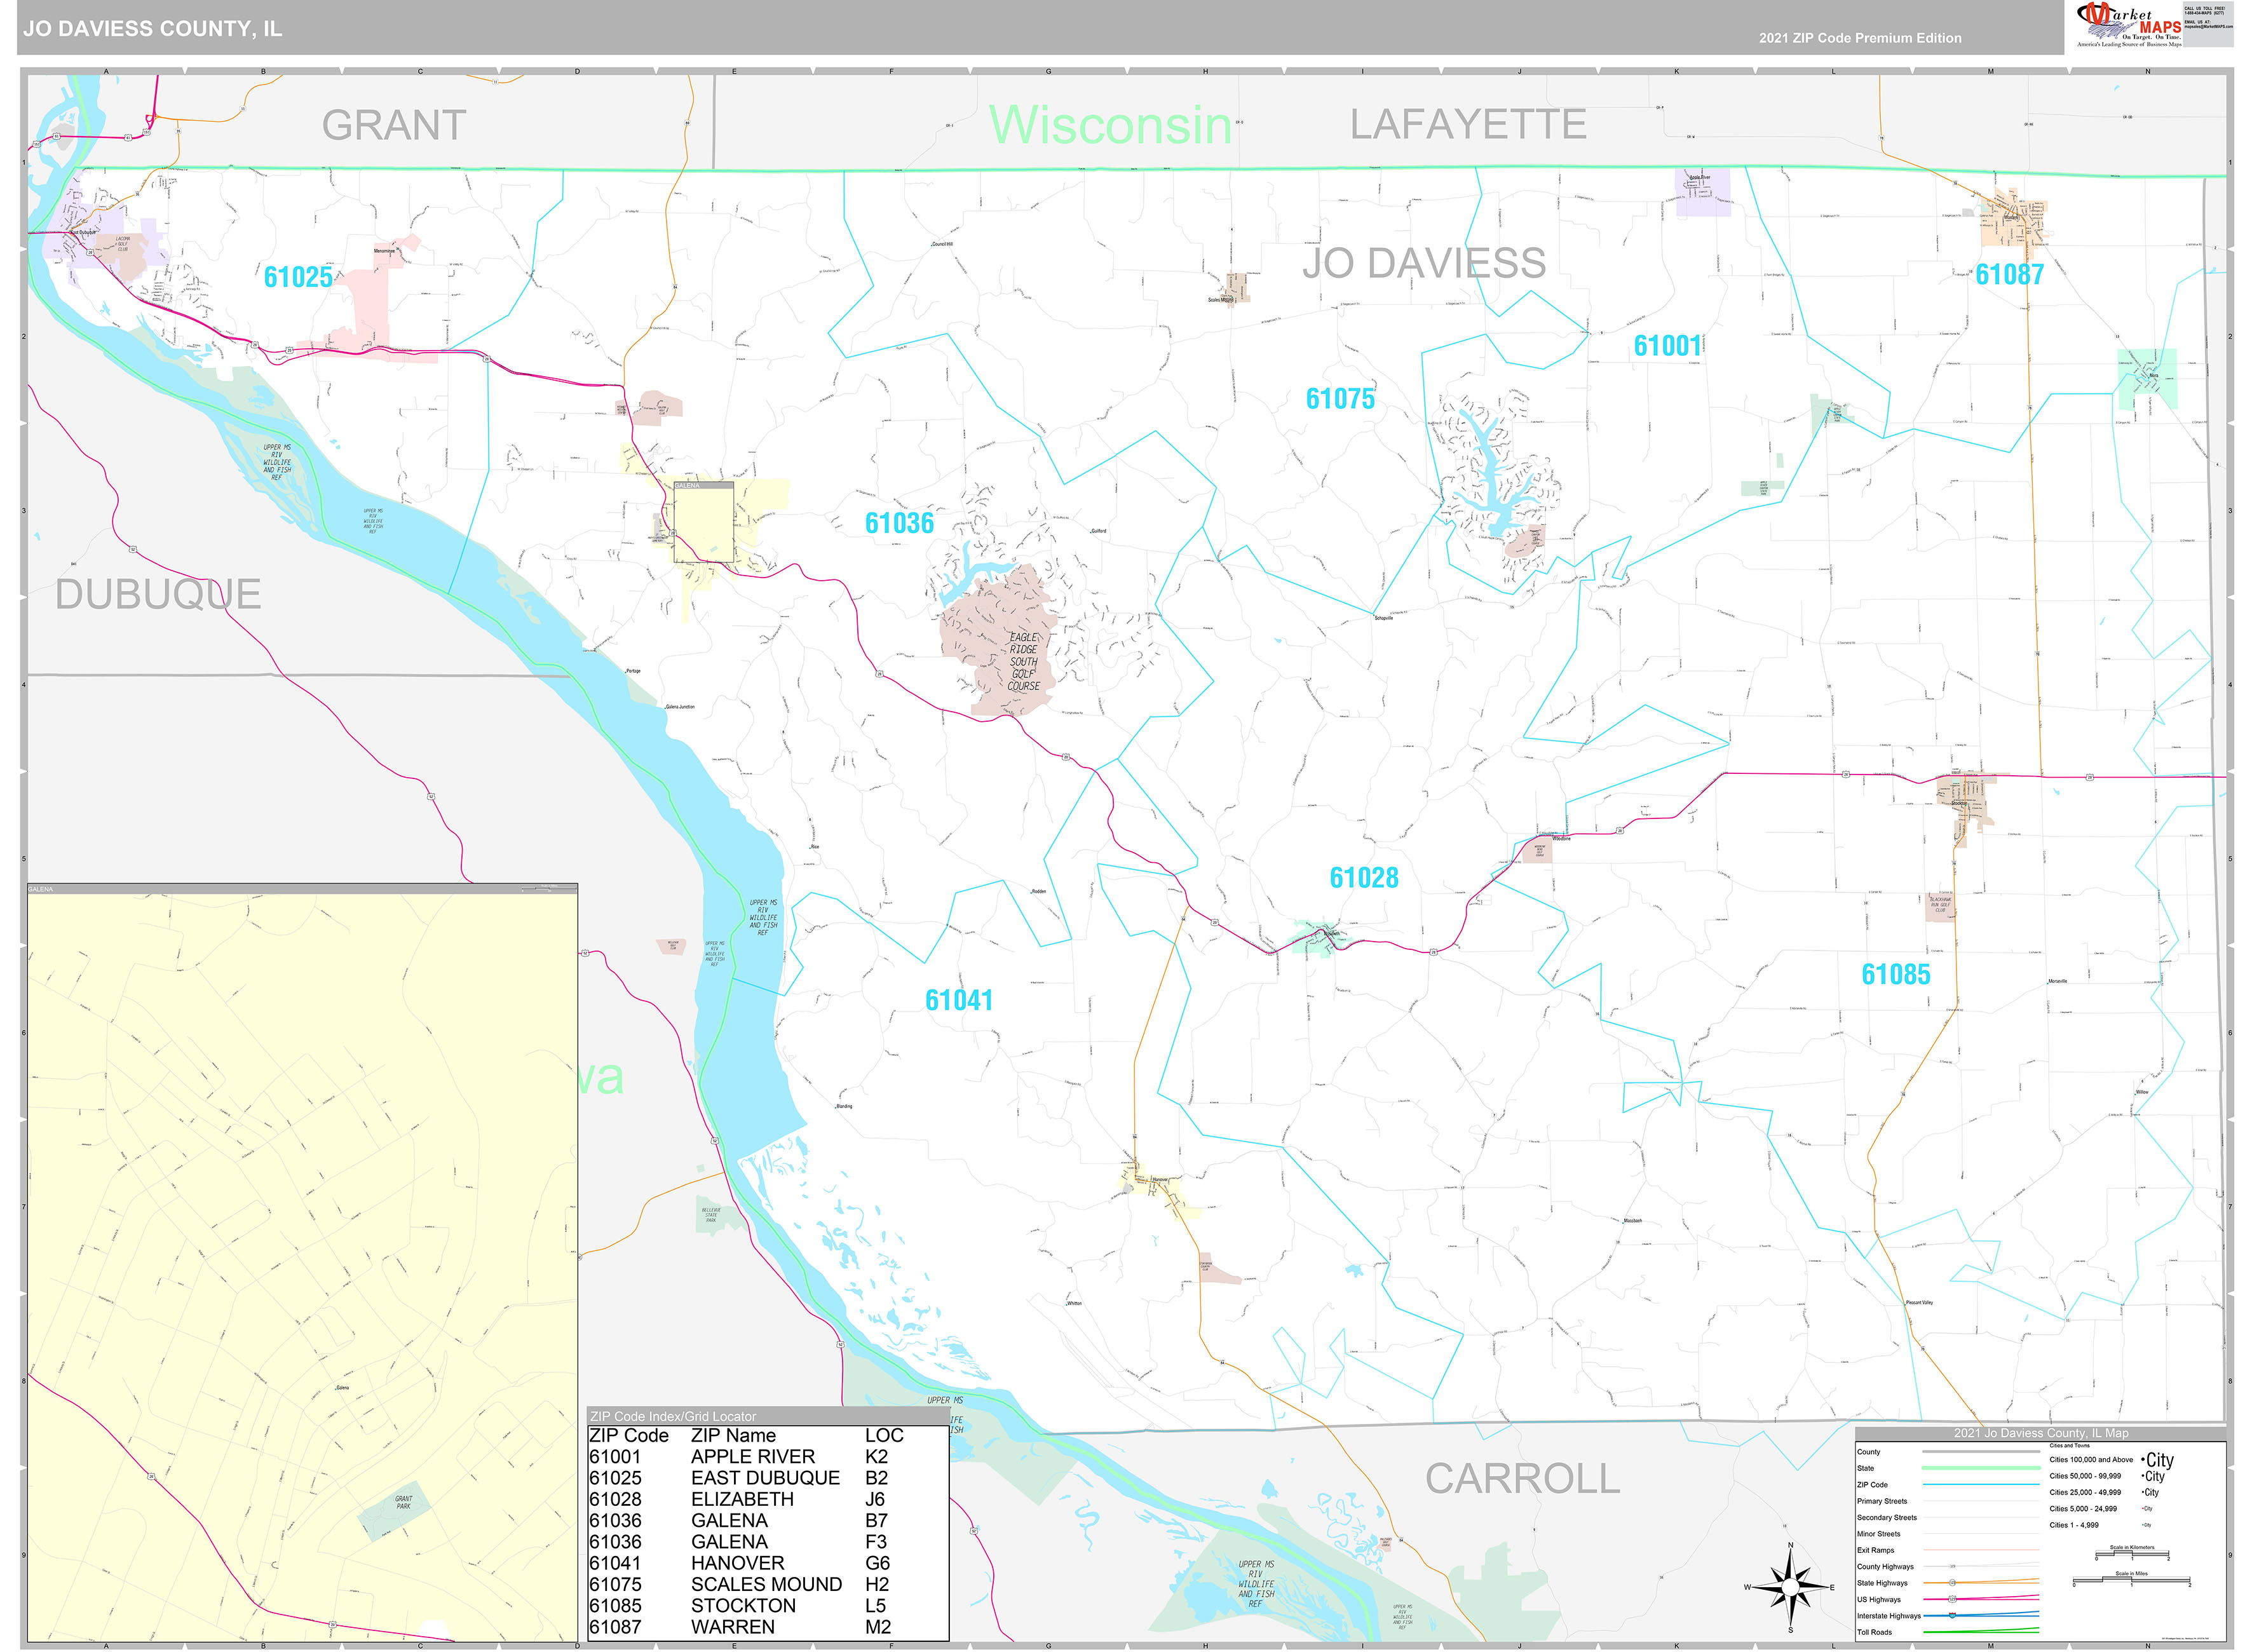Select the large JO DAVIESS county label
The width and height of the screenshot is (2245, 1652).
(1424, 263)
